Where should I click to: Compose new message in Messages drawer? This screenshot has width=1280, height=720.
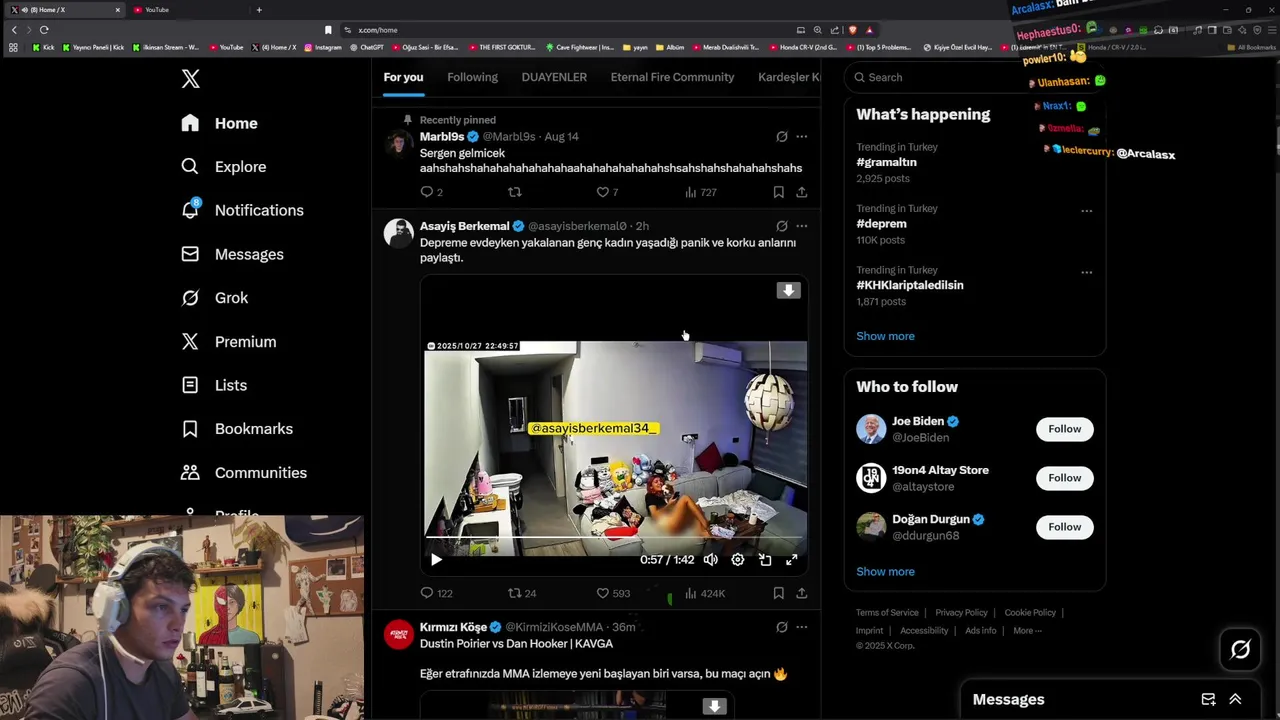pyautogui.click(x=1208, y=700)
